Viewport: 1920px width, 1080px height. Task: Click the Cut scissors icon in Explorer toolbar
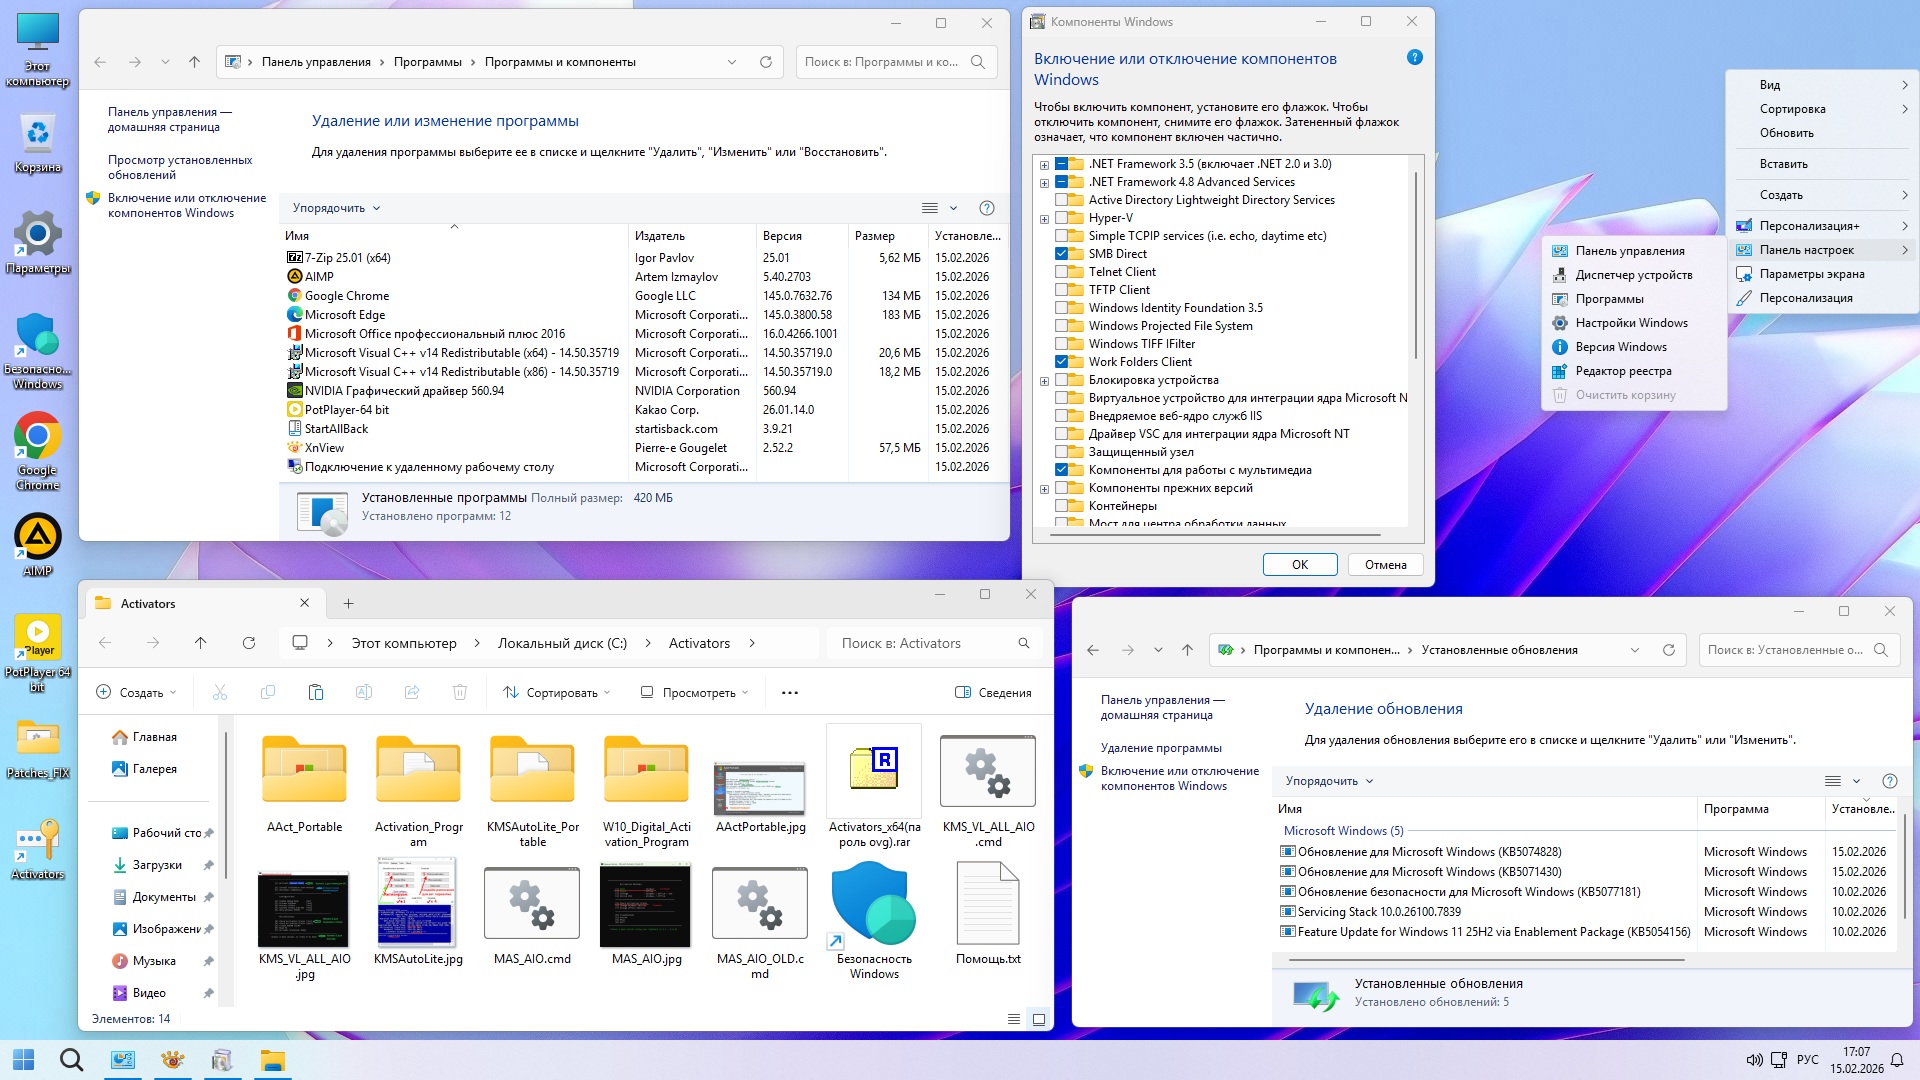click(220, 692)
